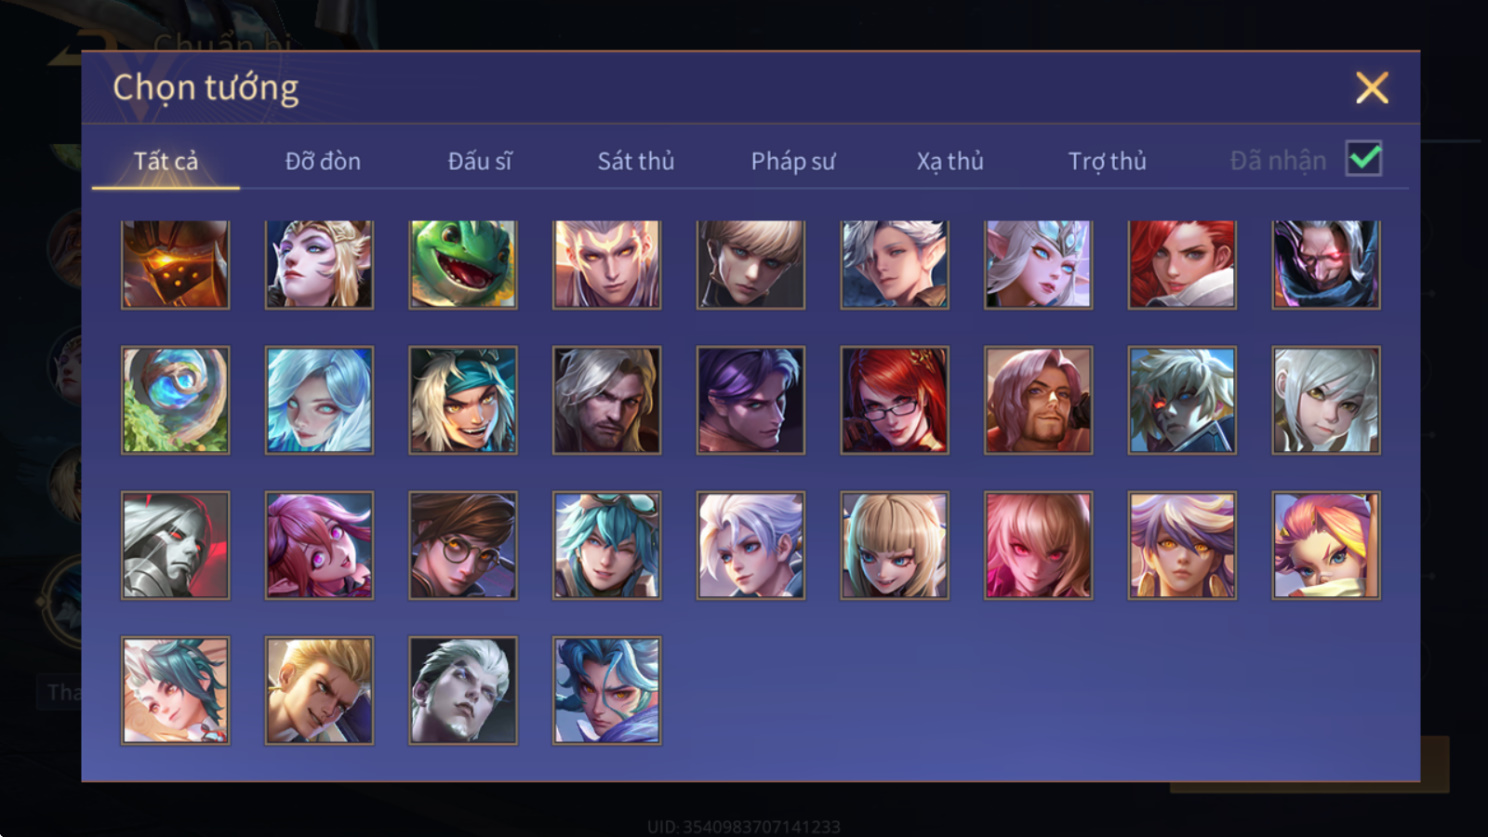Open the Sát thủ tab
1488x837 pixels.
636,161
